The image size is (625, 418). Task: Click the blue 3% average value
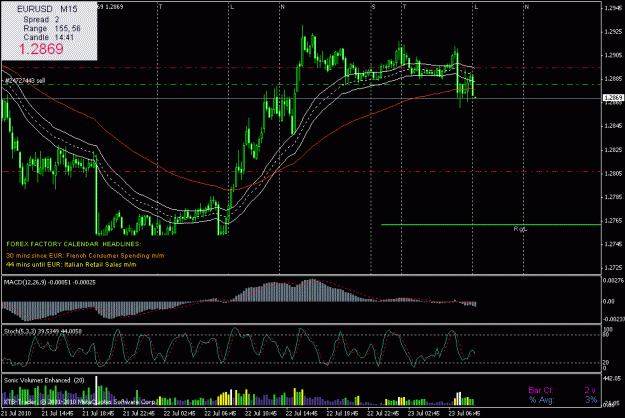[591, 399]
